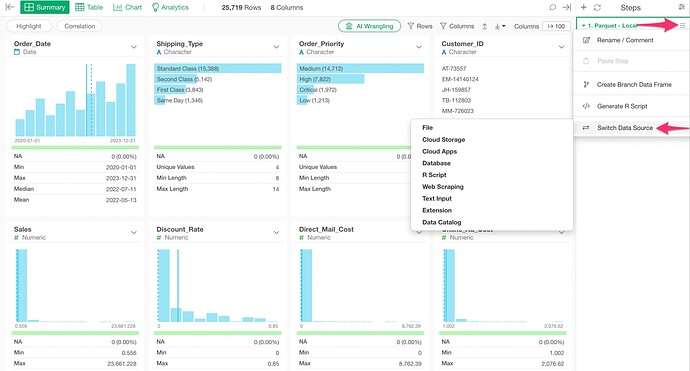Expand the Order_Priority column dropdown chevron
This screenshot has width=690, height=371.
[x=419, y=47]
